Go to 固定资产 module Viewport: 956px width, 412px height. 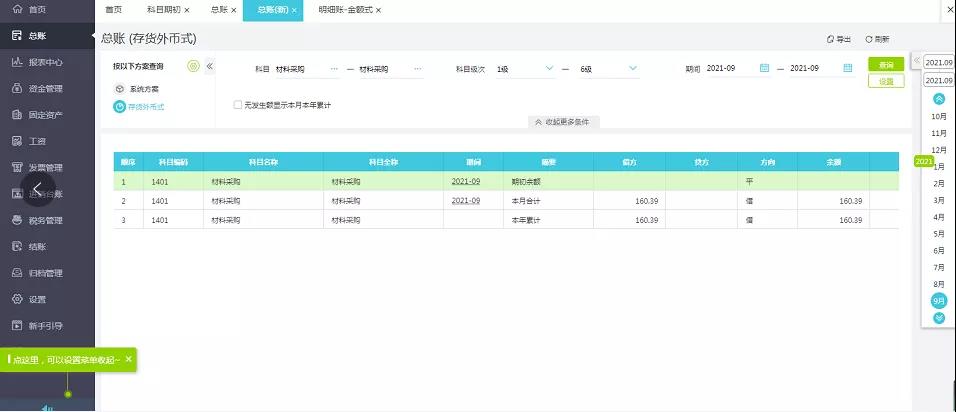tap(45, 114)
